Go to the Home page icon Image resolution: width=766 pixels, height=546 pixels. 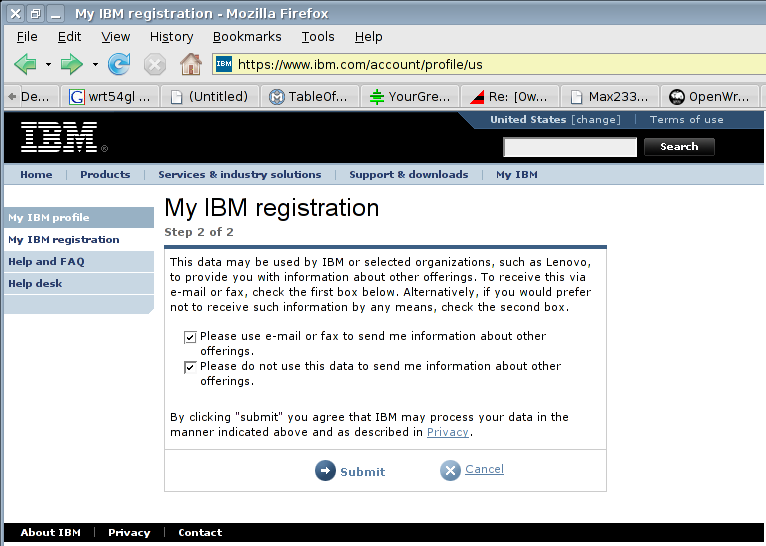[x=191, y=64]
